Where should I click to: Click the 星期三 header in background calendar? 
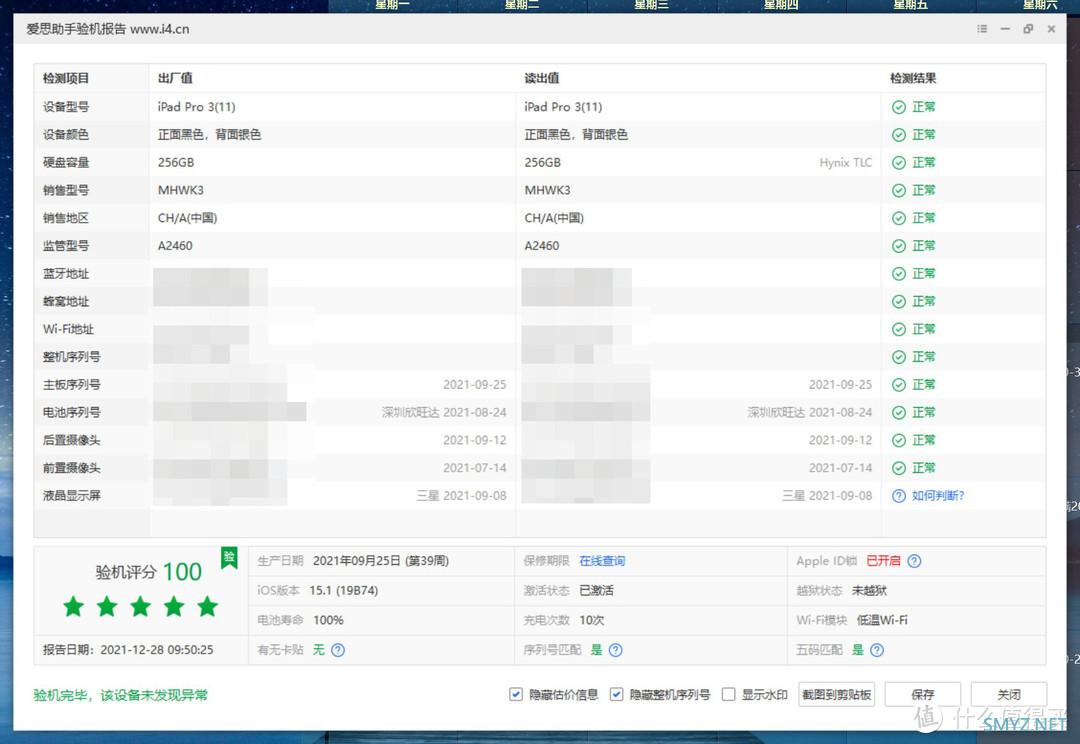point(651,5)
